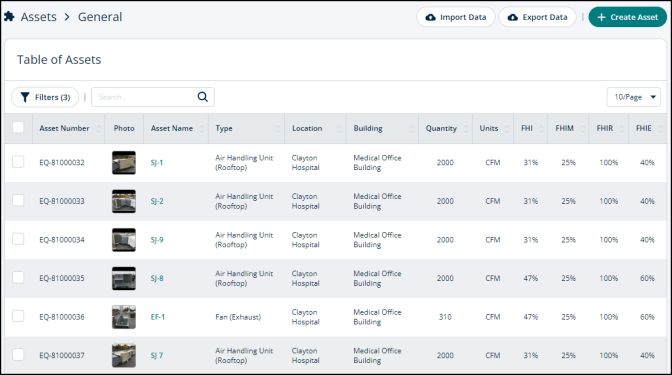Click the Import Data button

point(456,17)
